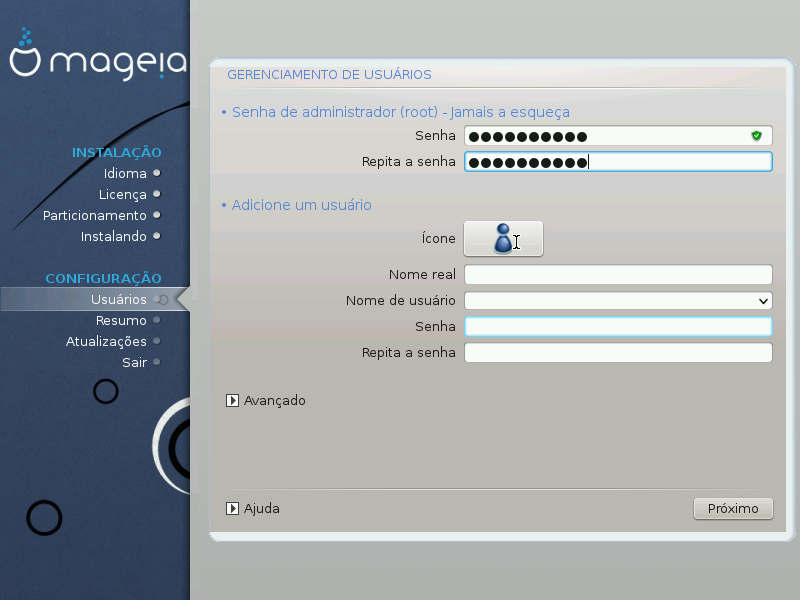Click the Mageia logo

pyautogui.click(x=97, y=55)
